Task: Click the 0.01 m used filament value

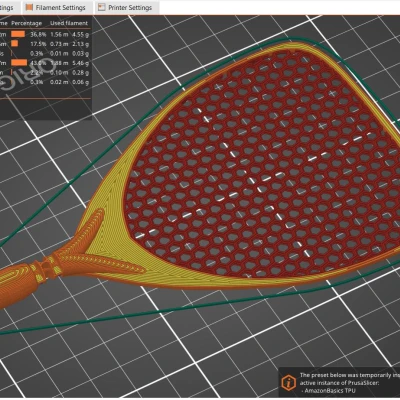Action: click(59, 53)
